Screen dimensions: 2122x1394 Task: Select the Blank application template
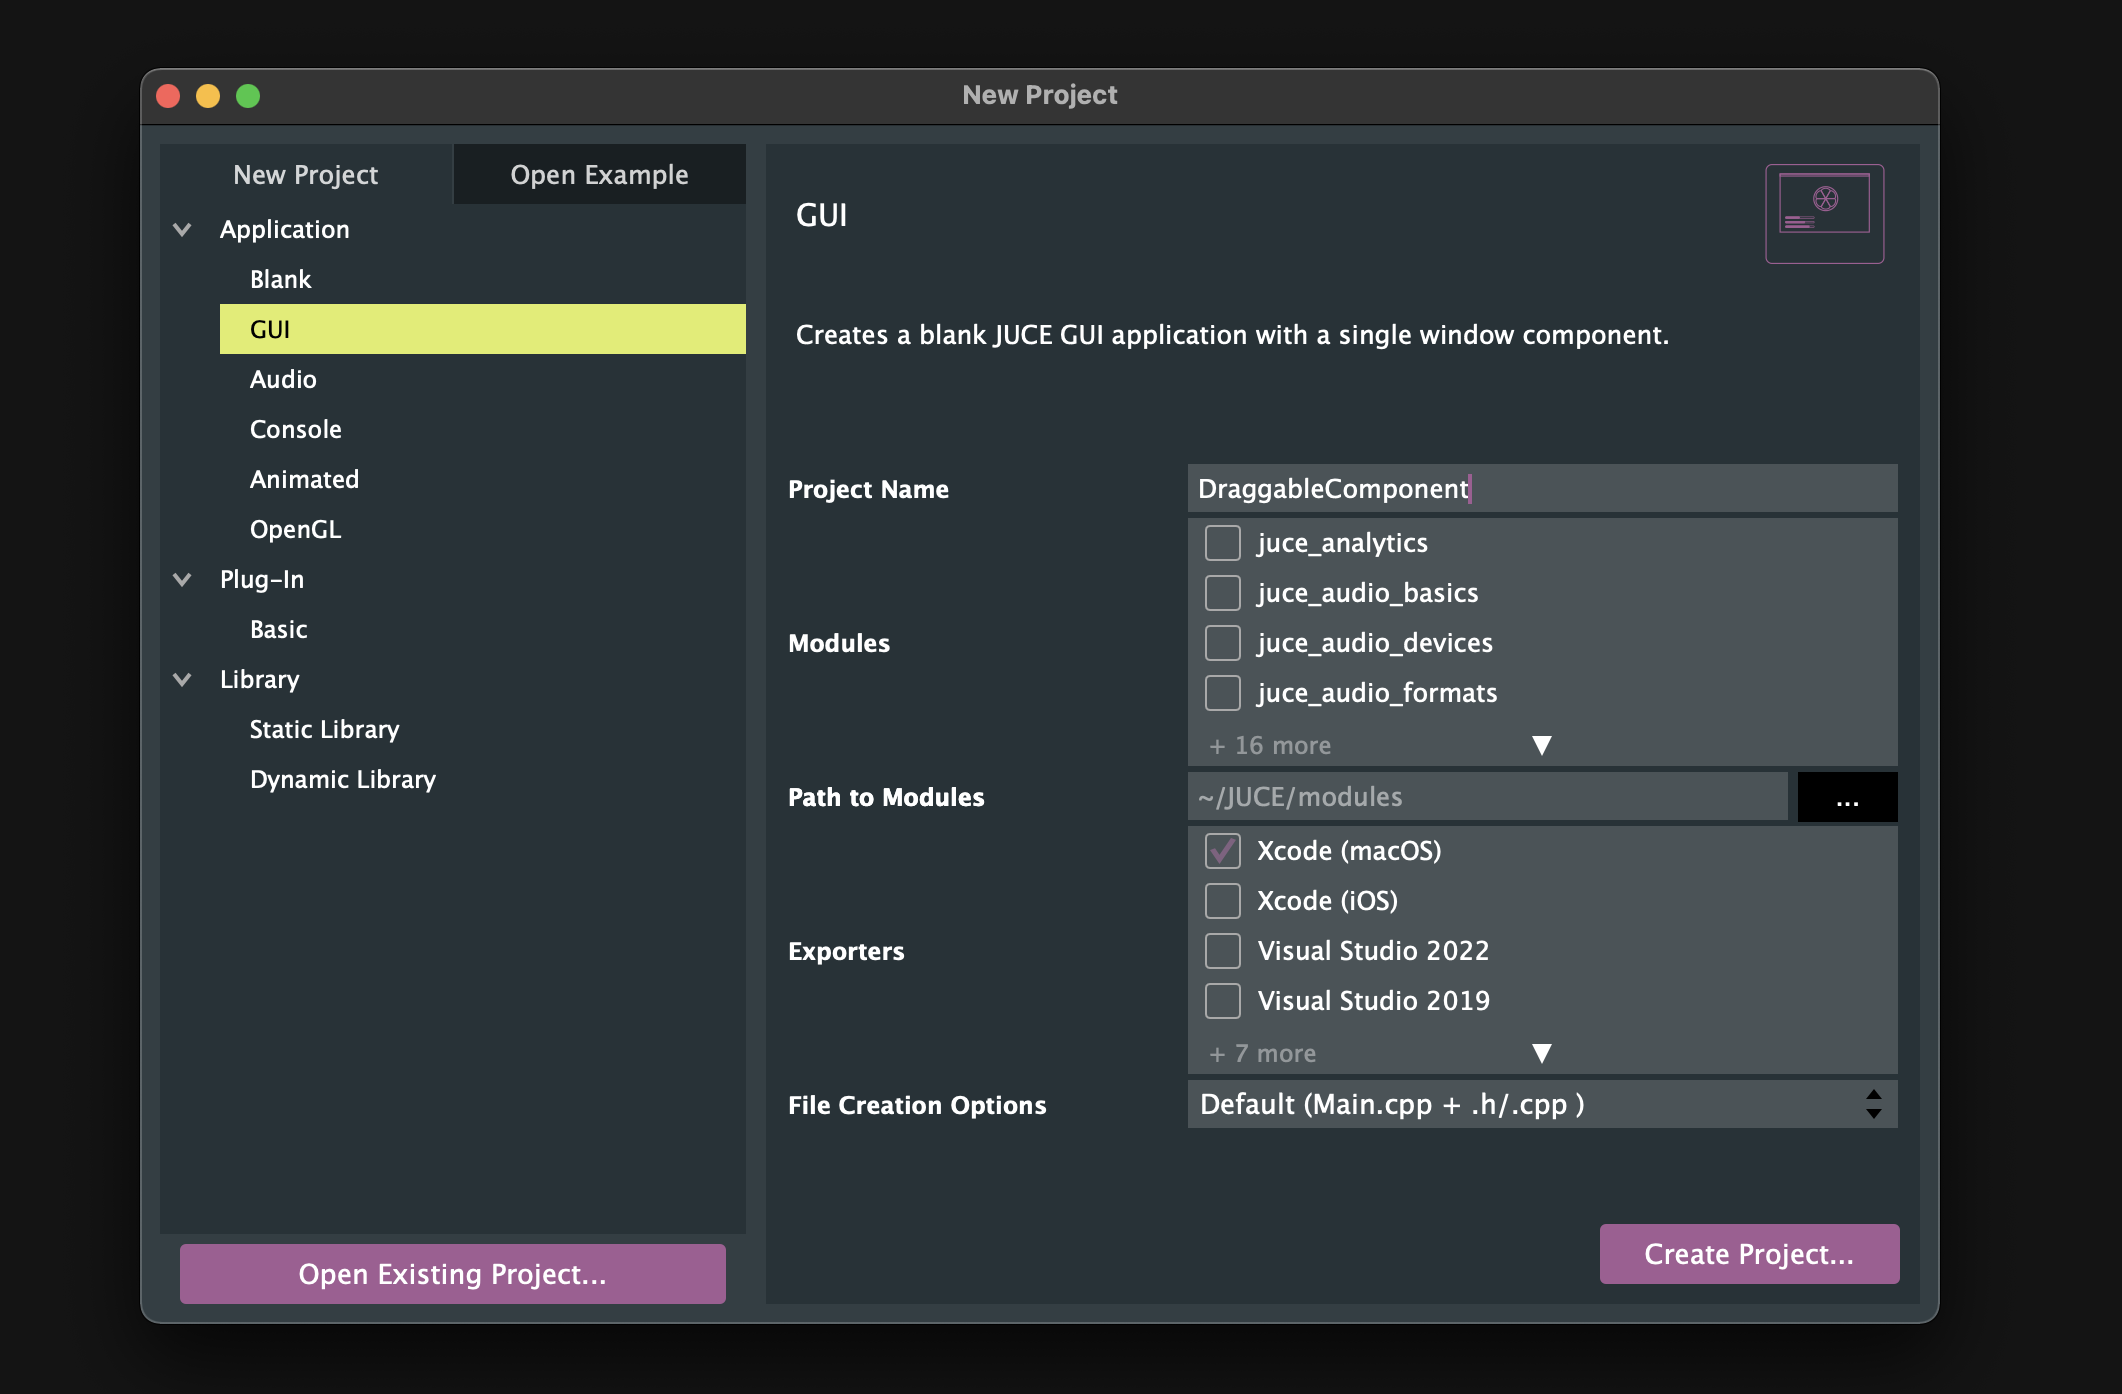[x=483, y=280]
